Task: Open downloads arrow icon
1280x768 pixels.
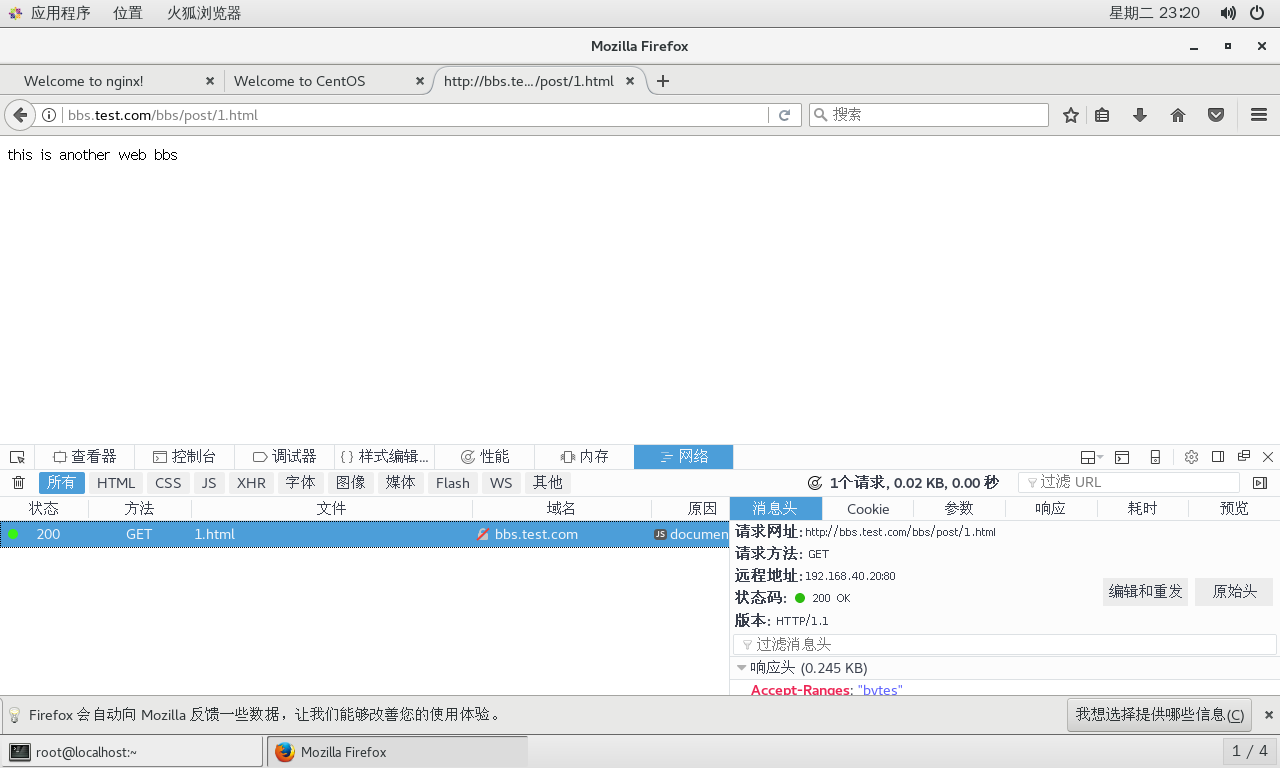Action: (x=1140, y=115)
